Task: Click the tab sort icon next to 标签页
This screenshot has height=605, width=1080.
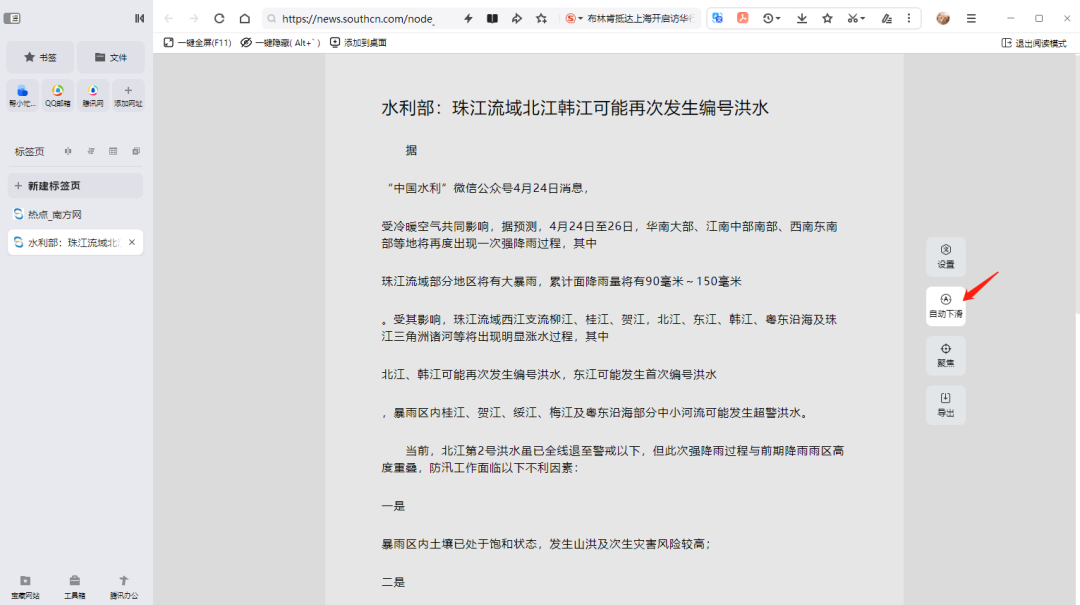Action: (91, 151)
